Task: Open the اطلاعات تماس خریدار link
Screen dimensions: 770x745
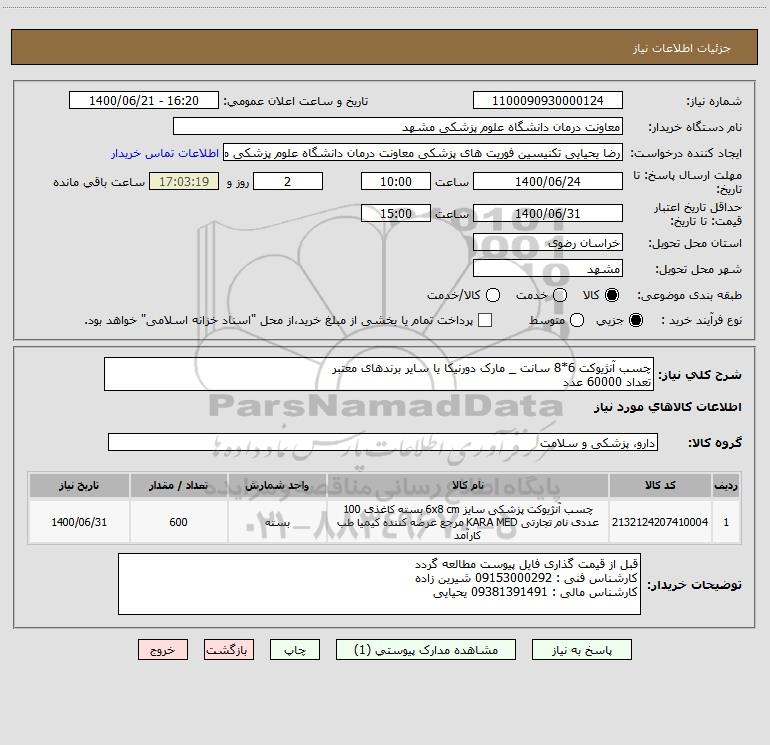Action: pyautogui.click(x=165, y=153)
